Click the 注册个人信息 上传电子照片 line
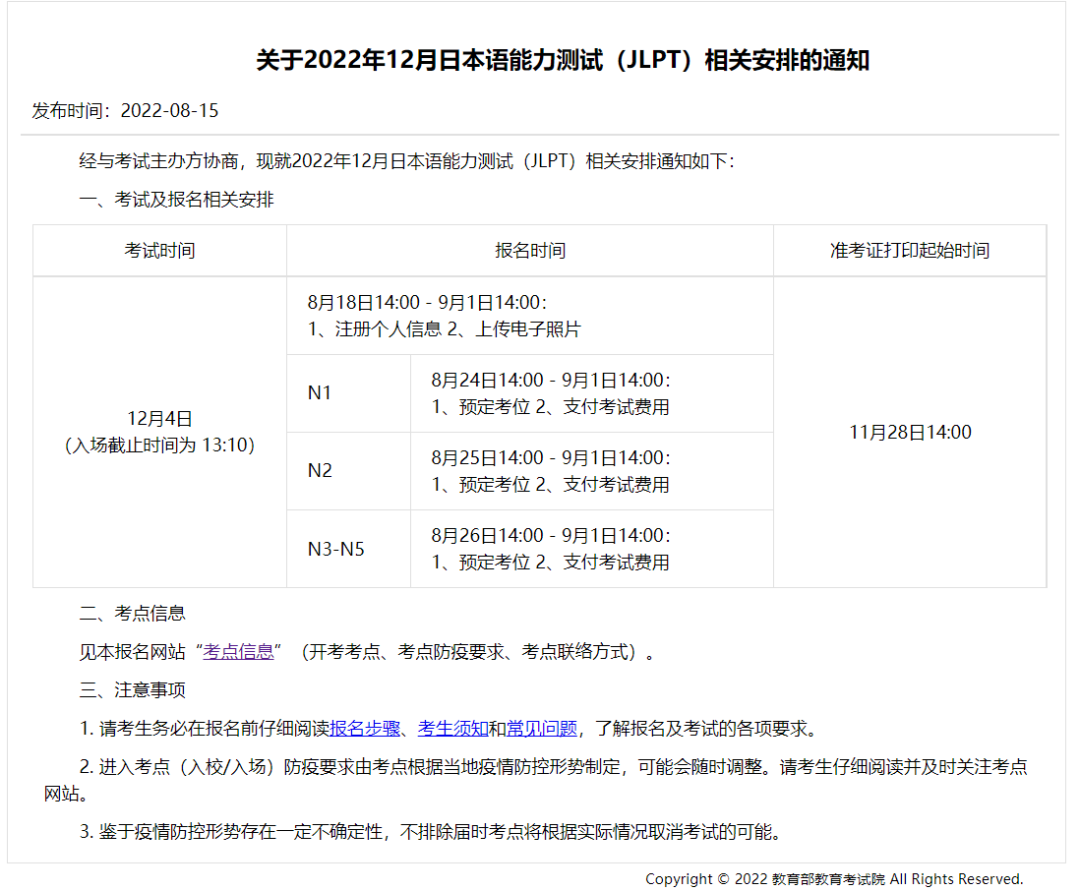Image resolution: width=1080 pixels, height=891 pixels. [444, 329]
